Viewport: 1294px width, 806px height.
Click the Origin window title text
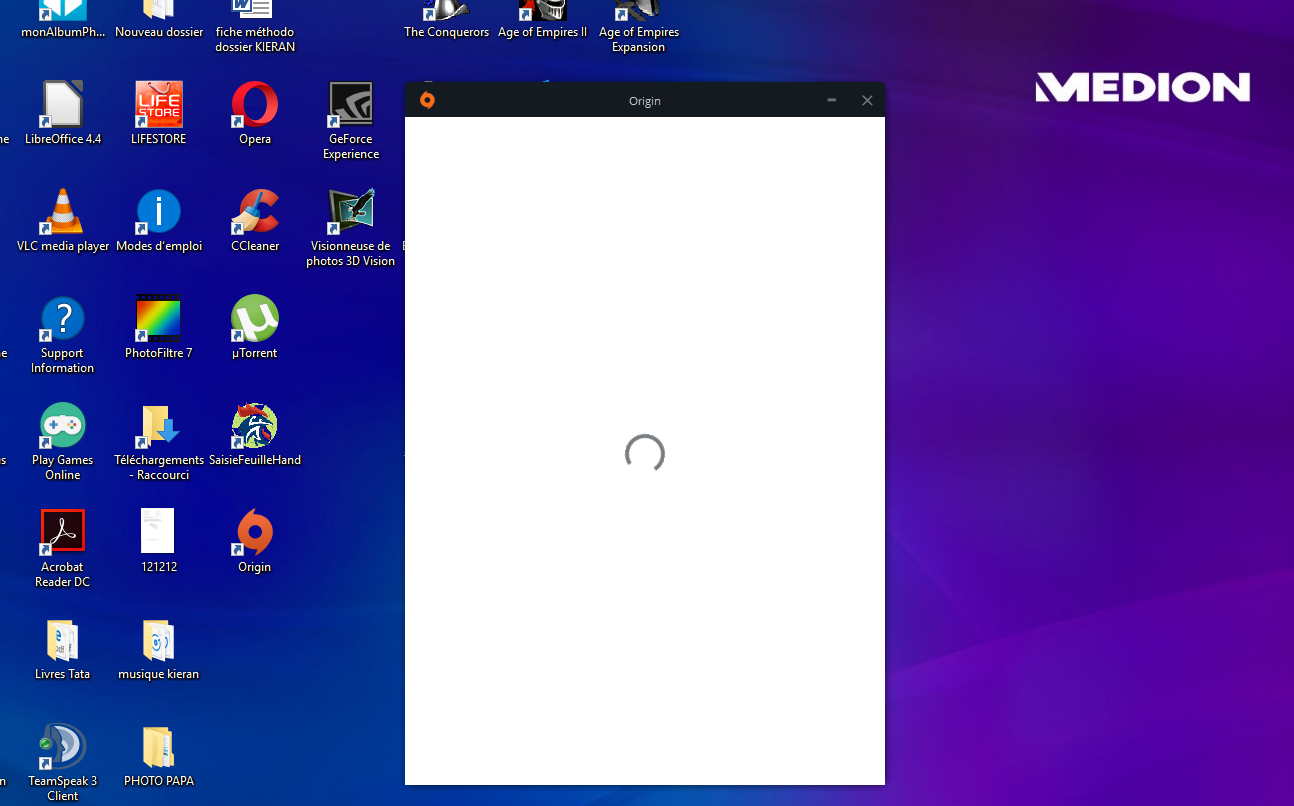(645, 101)
